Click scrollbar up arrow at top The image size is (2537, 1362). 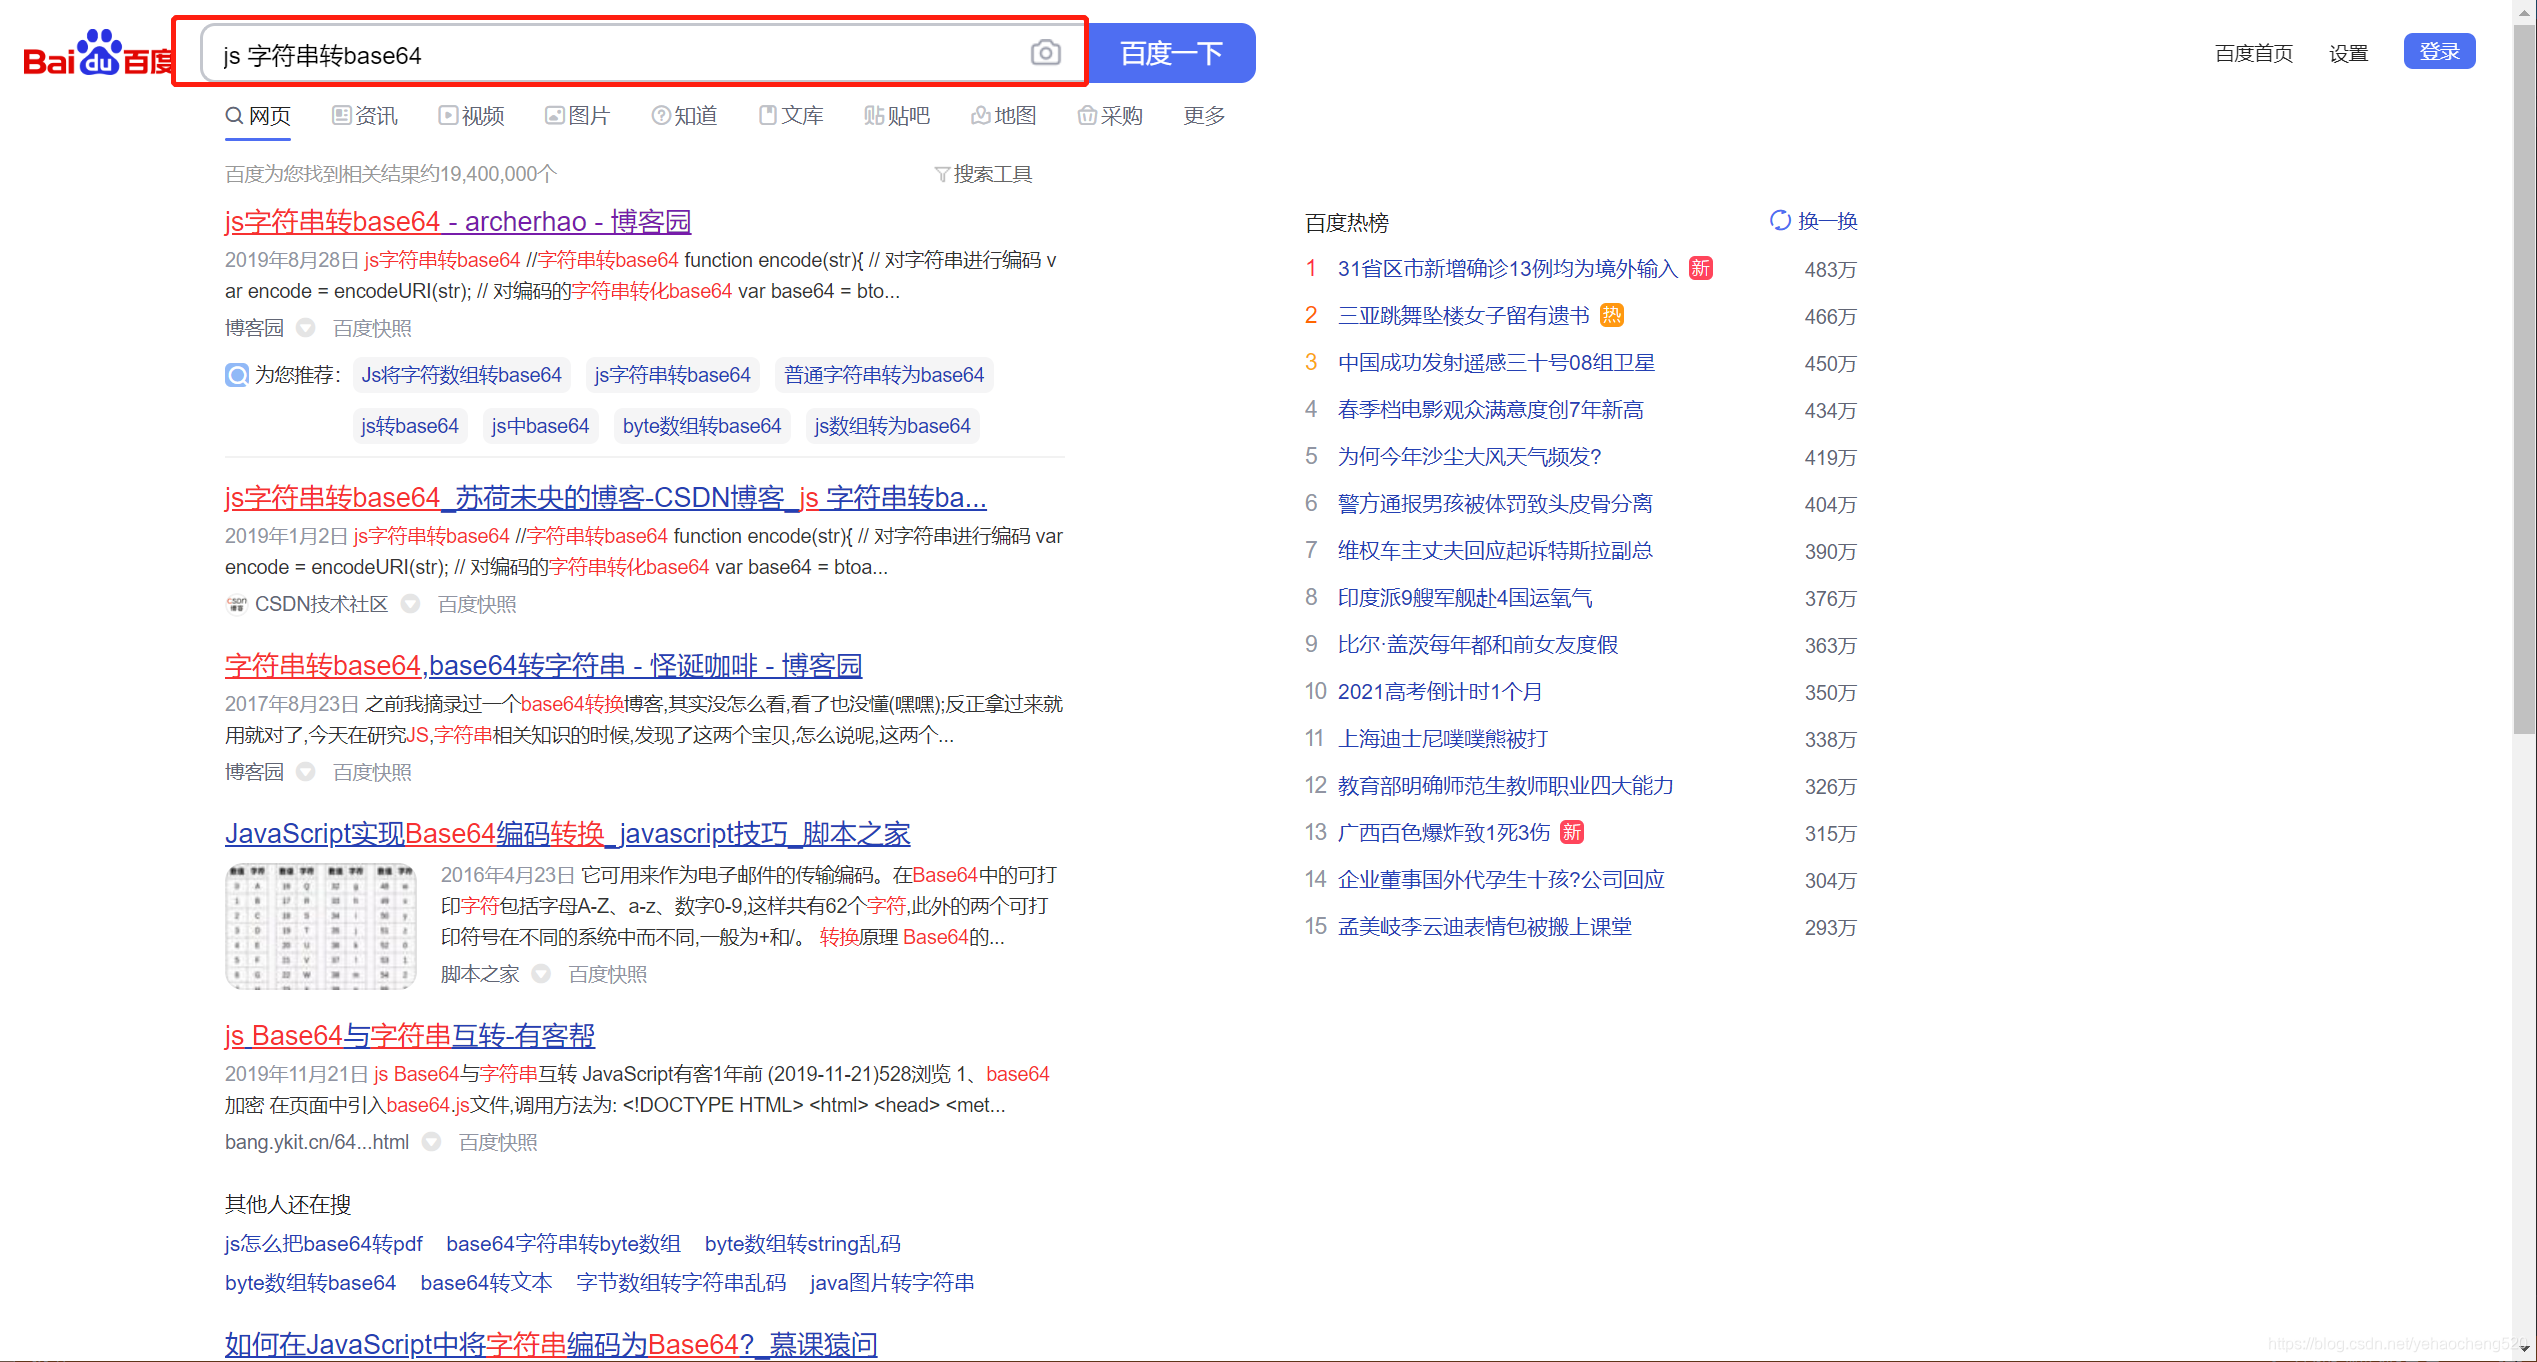(2524, 12)
